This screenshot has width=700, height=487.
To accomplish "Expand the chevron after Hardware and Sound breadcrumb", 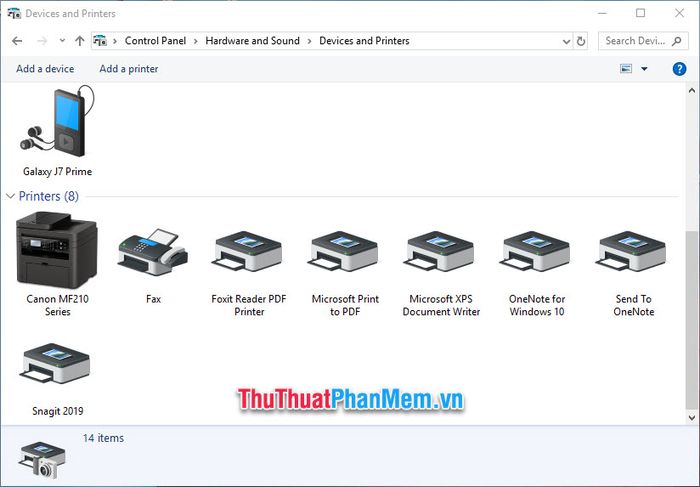I will click(x=309, y=41).
